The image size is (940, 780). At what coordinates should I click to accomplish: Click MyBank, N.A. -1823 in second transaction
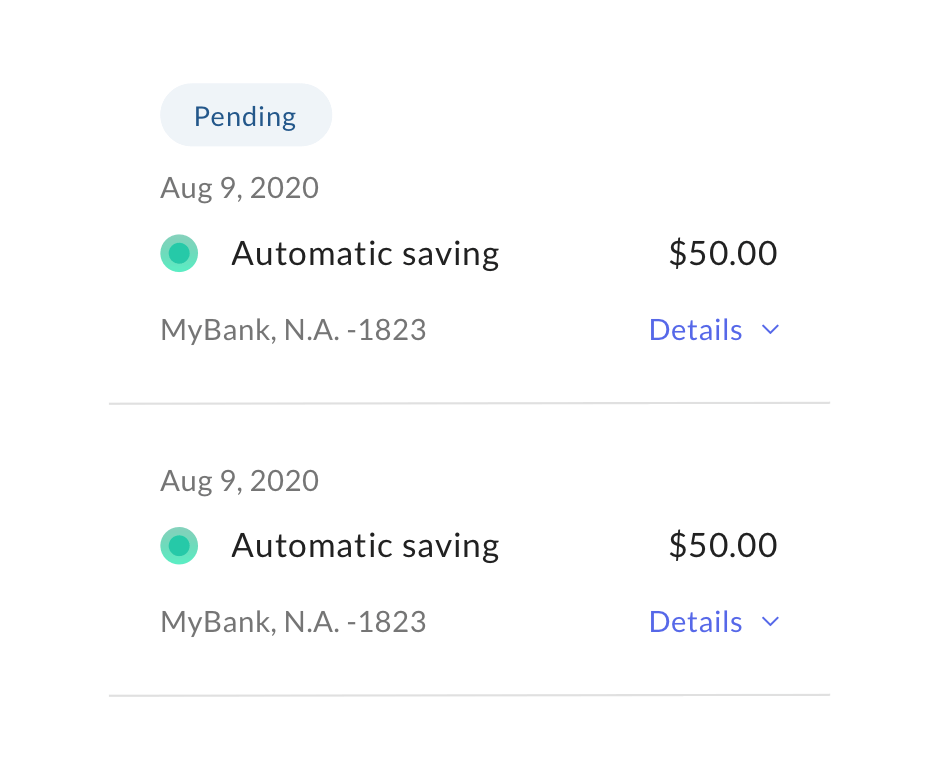pos(293,622)
